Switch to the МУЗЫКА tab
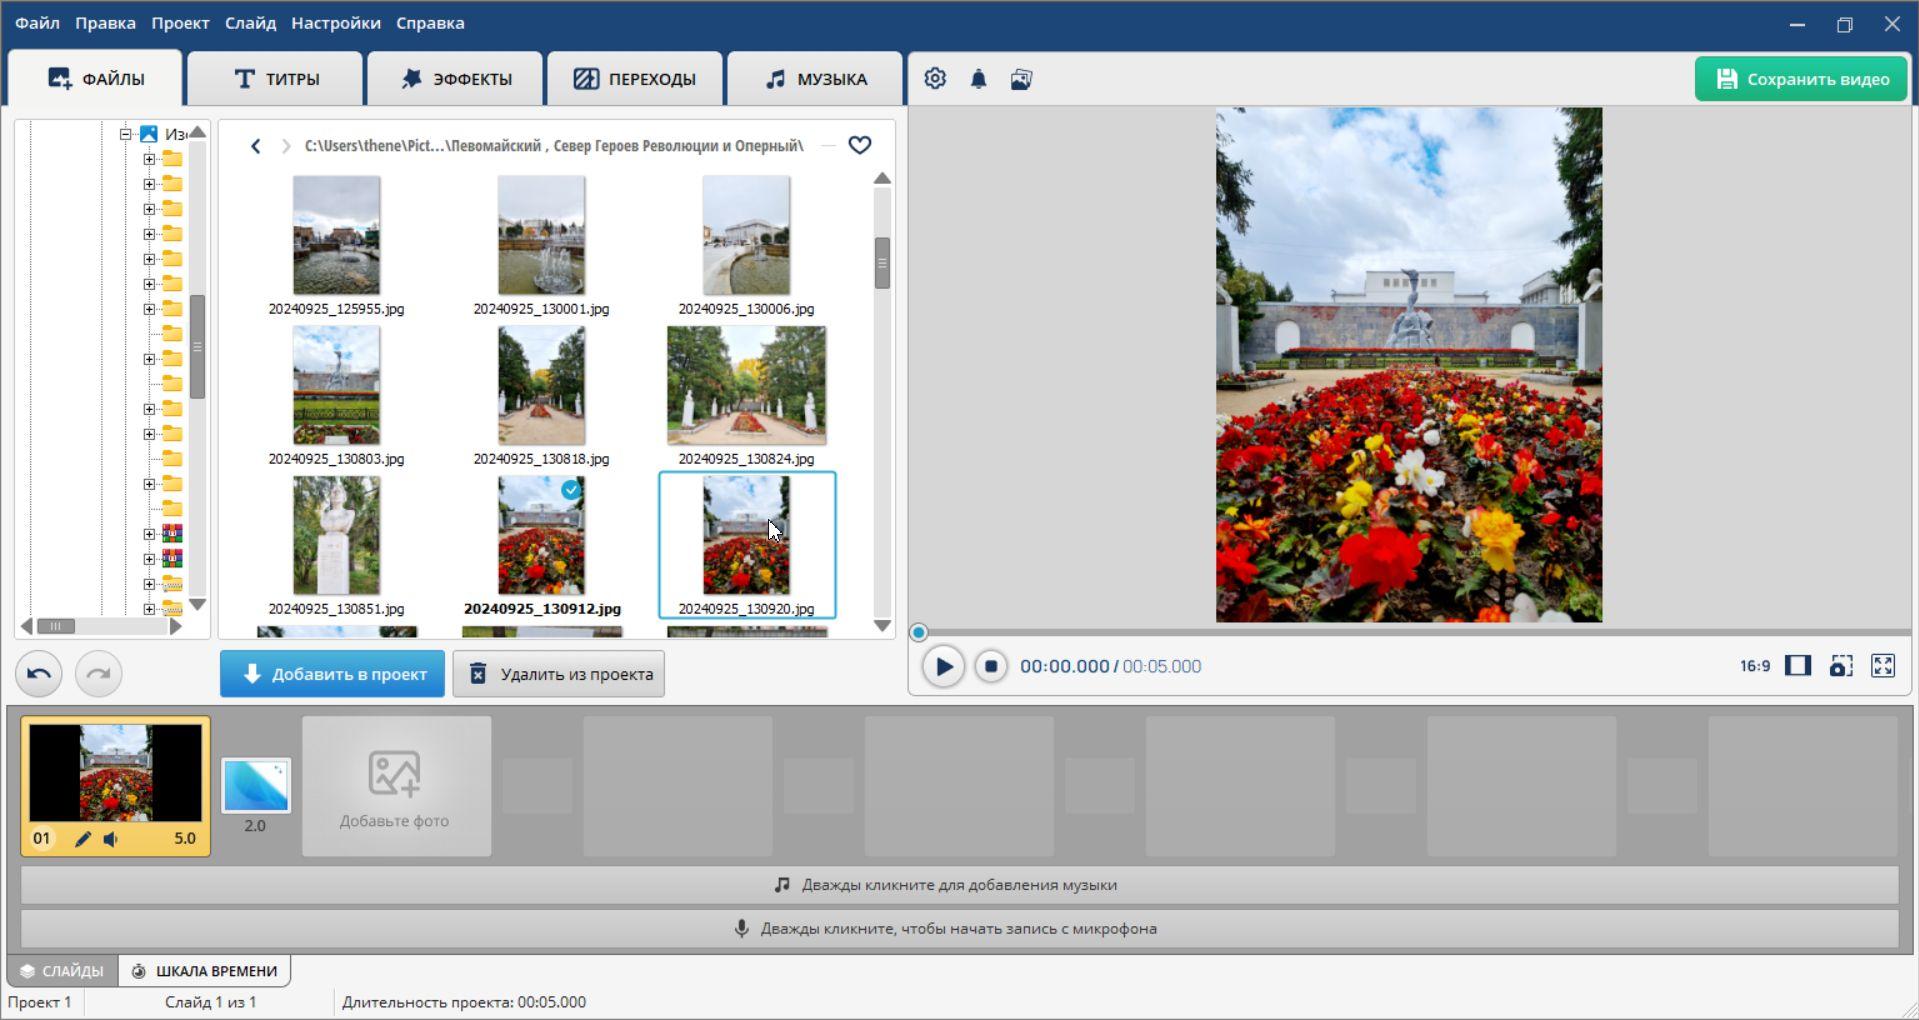The width and height of the screenshot is (1919, 1020). pyautogui.click(x=815, y=79)
